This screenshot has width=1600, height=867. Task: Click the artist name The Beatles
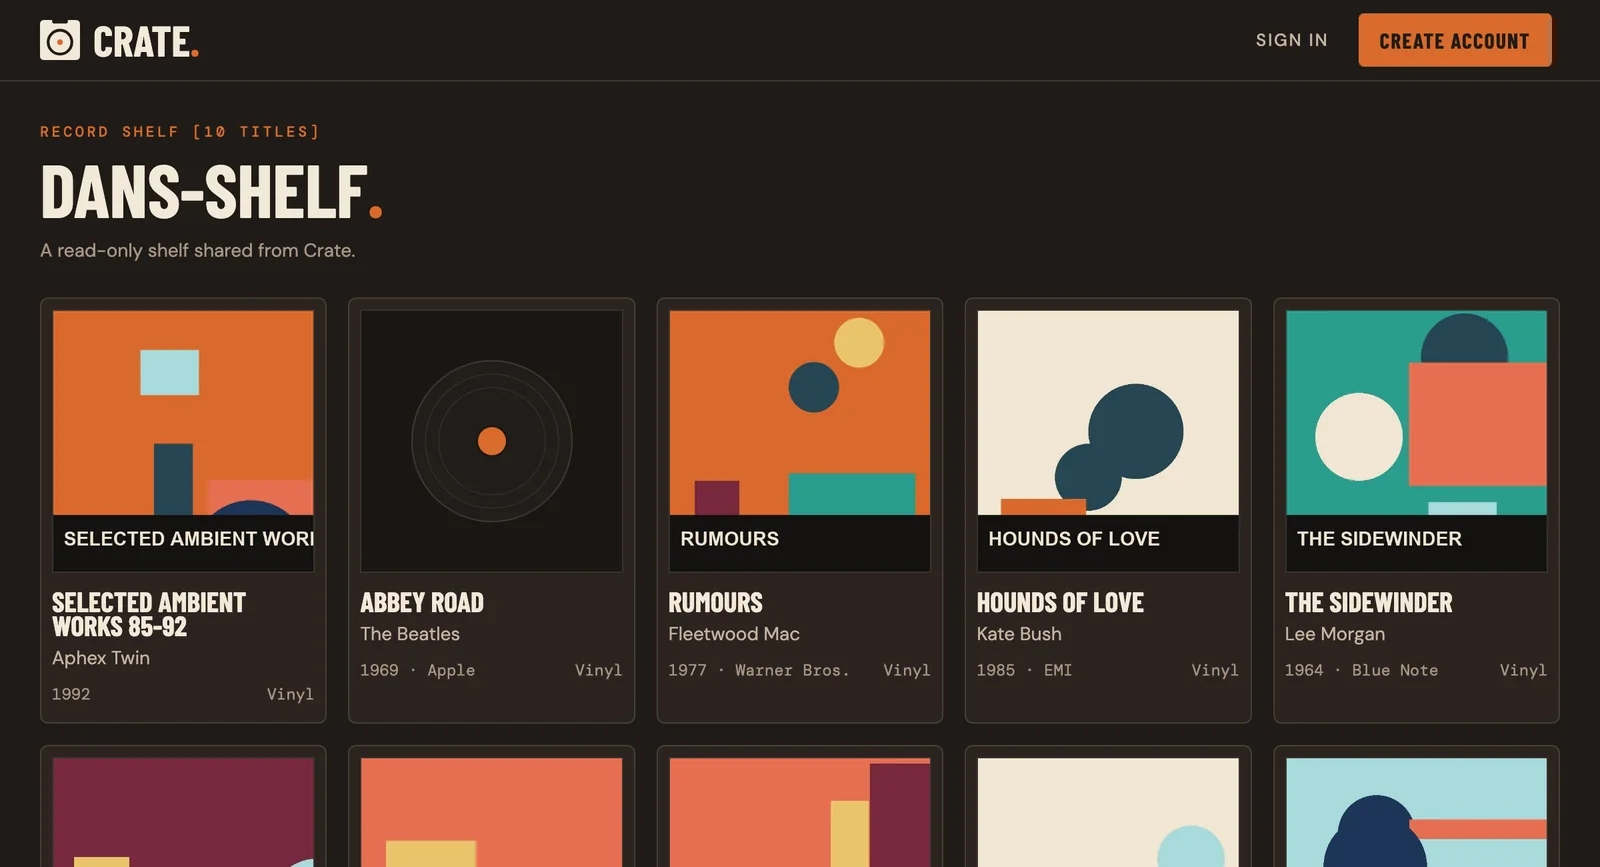(410, 634)
